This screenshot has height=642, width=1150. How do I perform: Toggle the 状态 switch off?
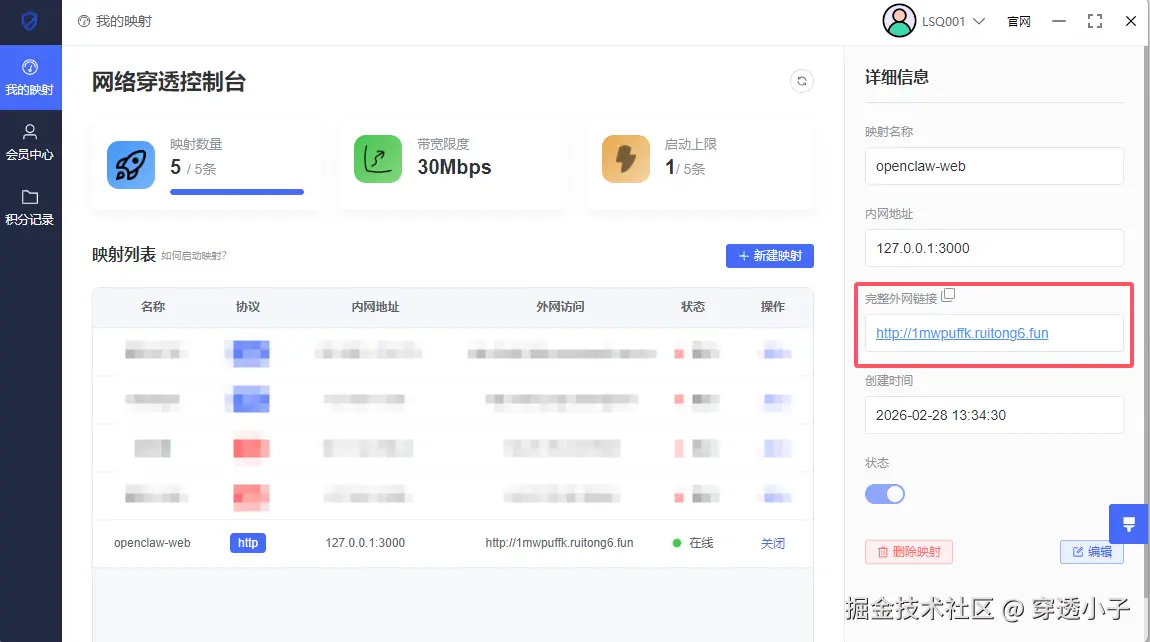[x=885, y=494]
